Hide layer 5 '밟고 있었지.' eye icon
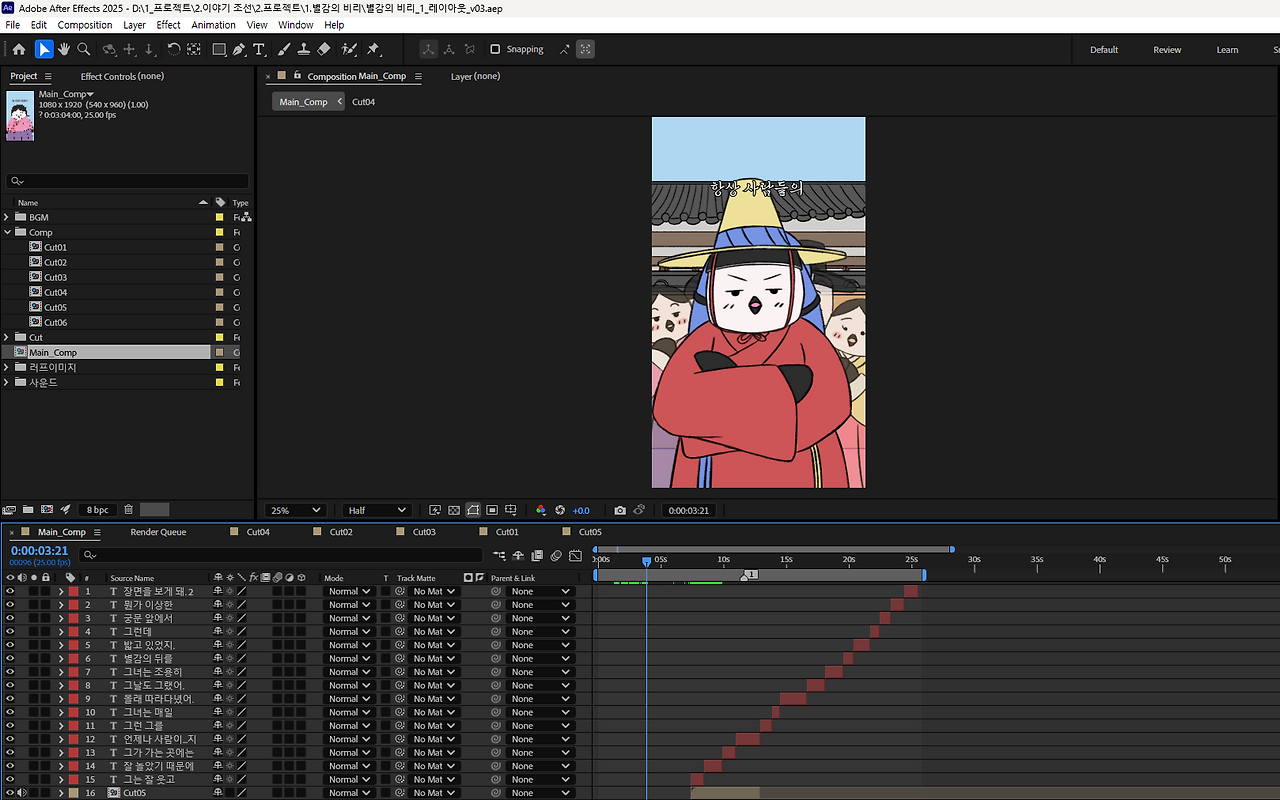The image size is (1280, 800). [10, 645]
